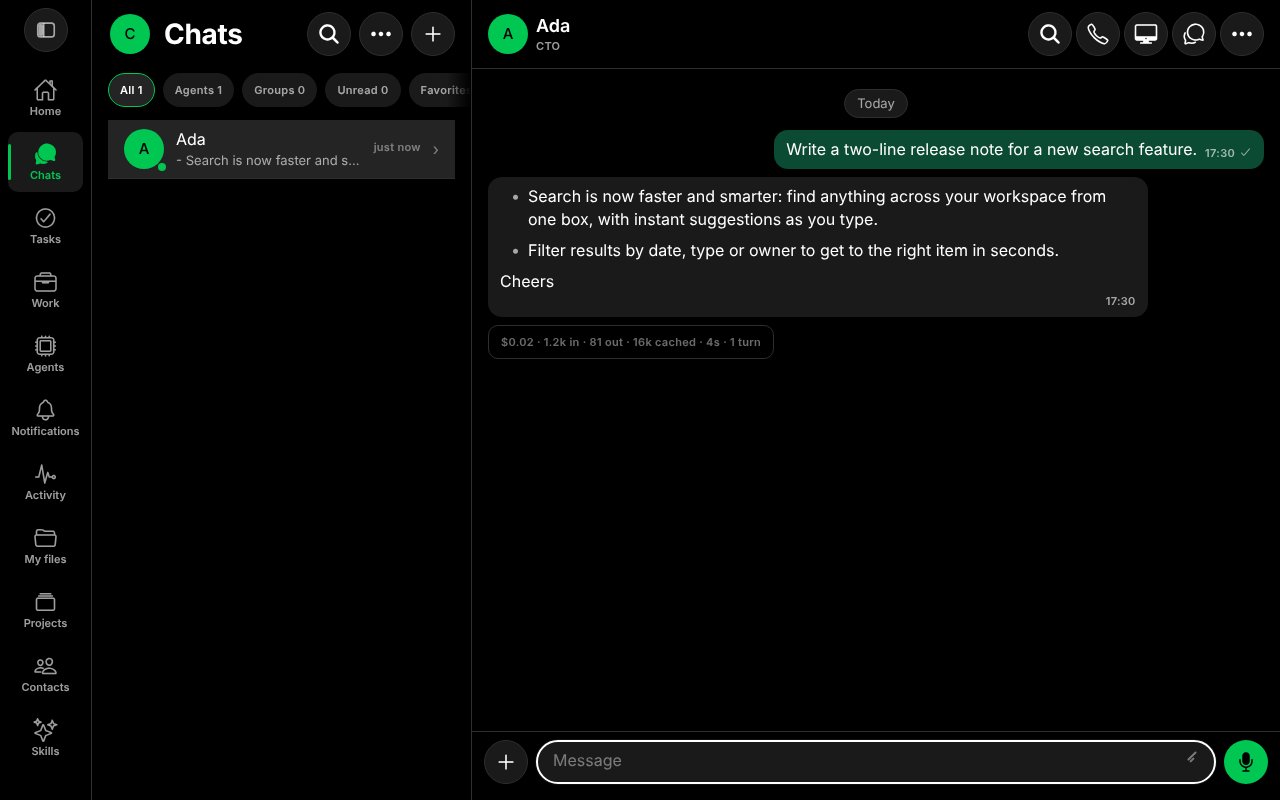Viewport: 1280px width, 800px height.
Task: Open My files folder
Action: click(45, 546)
